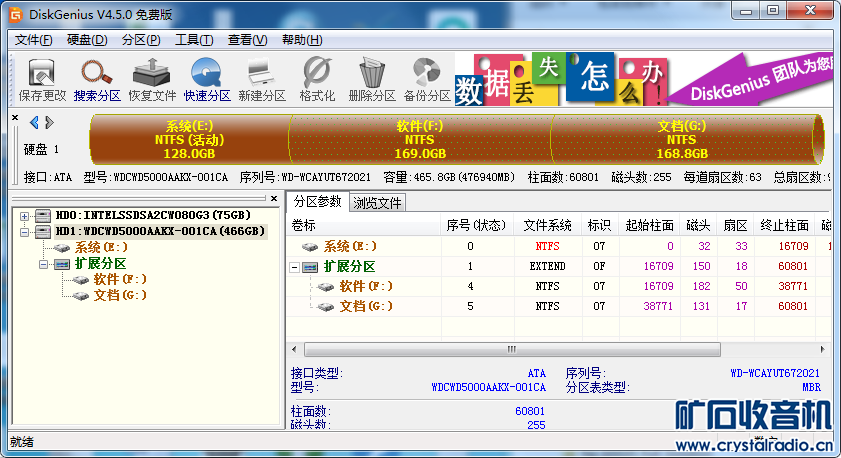Open the 查看(V) menu
Viewport: 841px width, 458px height.
247,40
